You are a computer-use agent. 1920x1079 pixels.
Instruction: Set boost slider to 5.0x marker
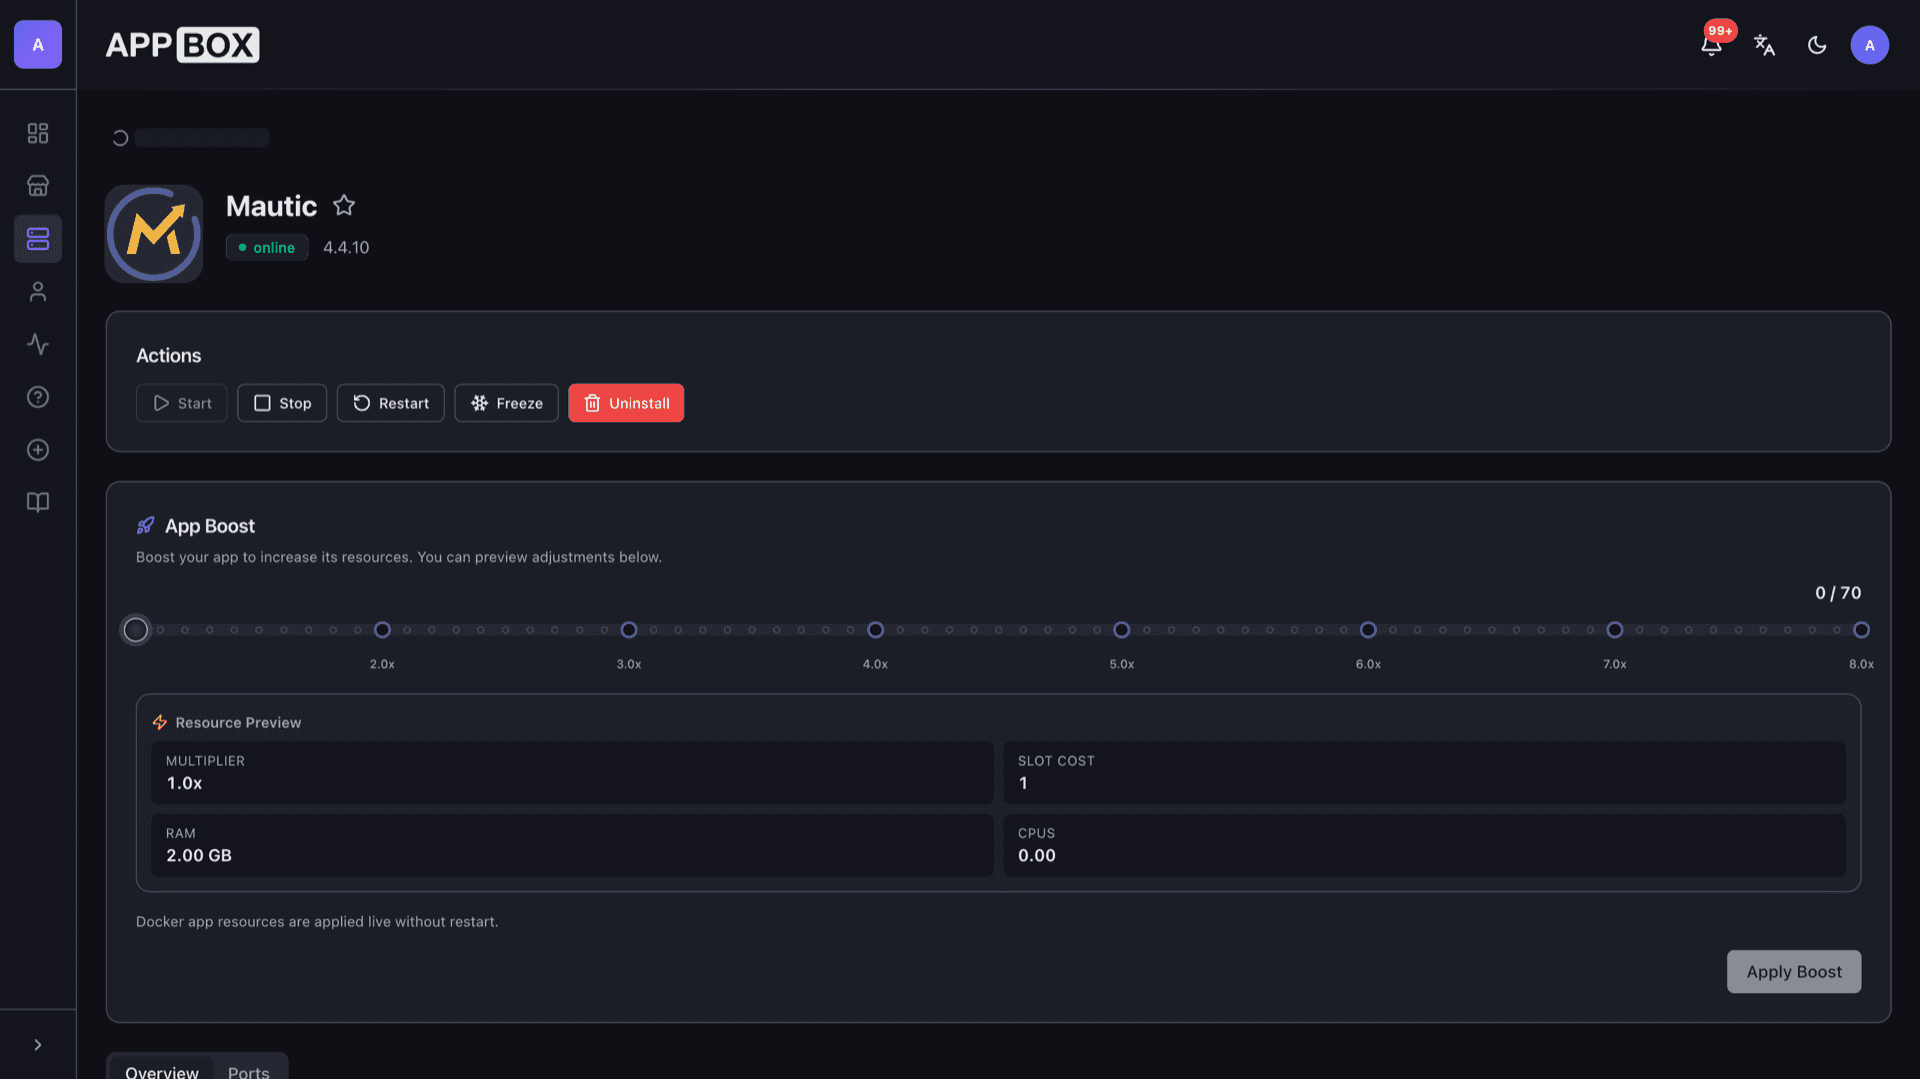[x=1122, y=630]
